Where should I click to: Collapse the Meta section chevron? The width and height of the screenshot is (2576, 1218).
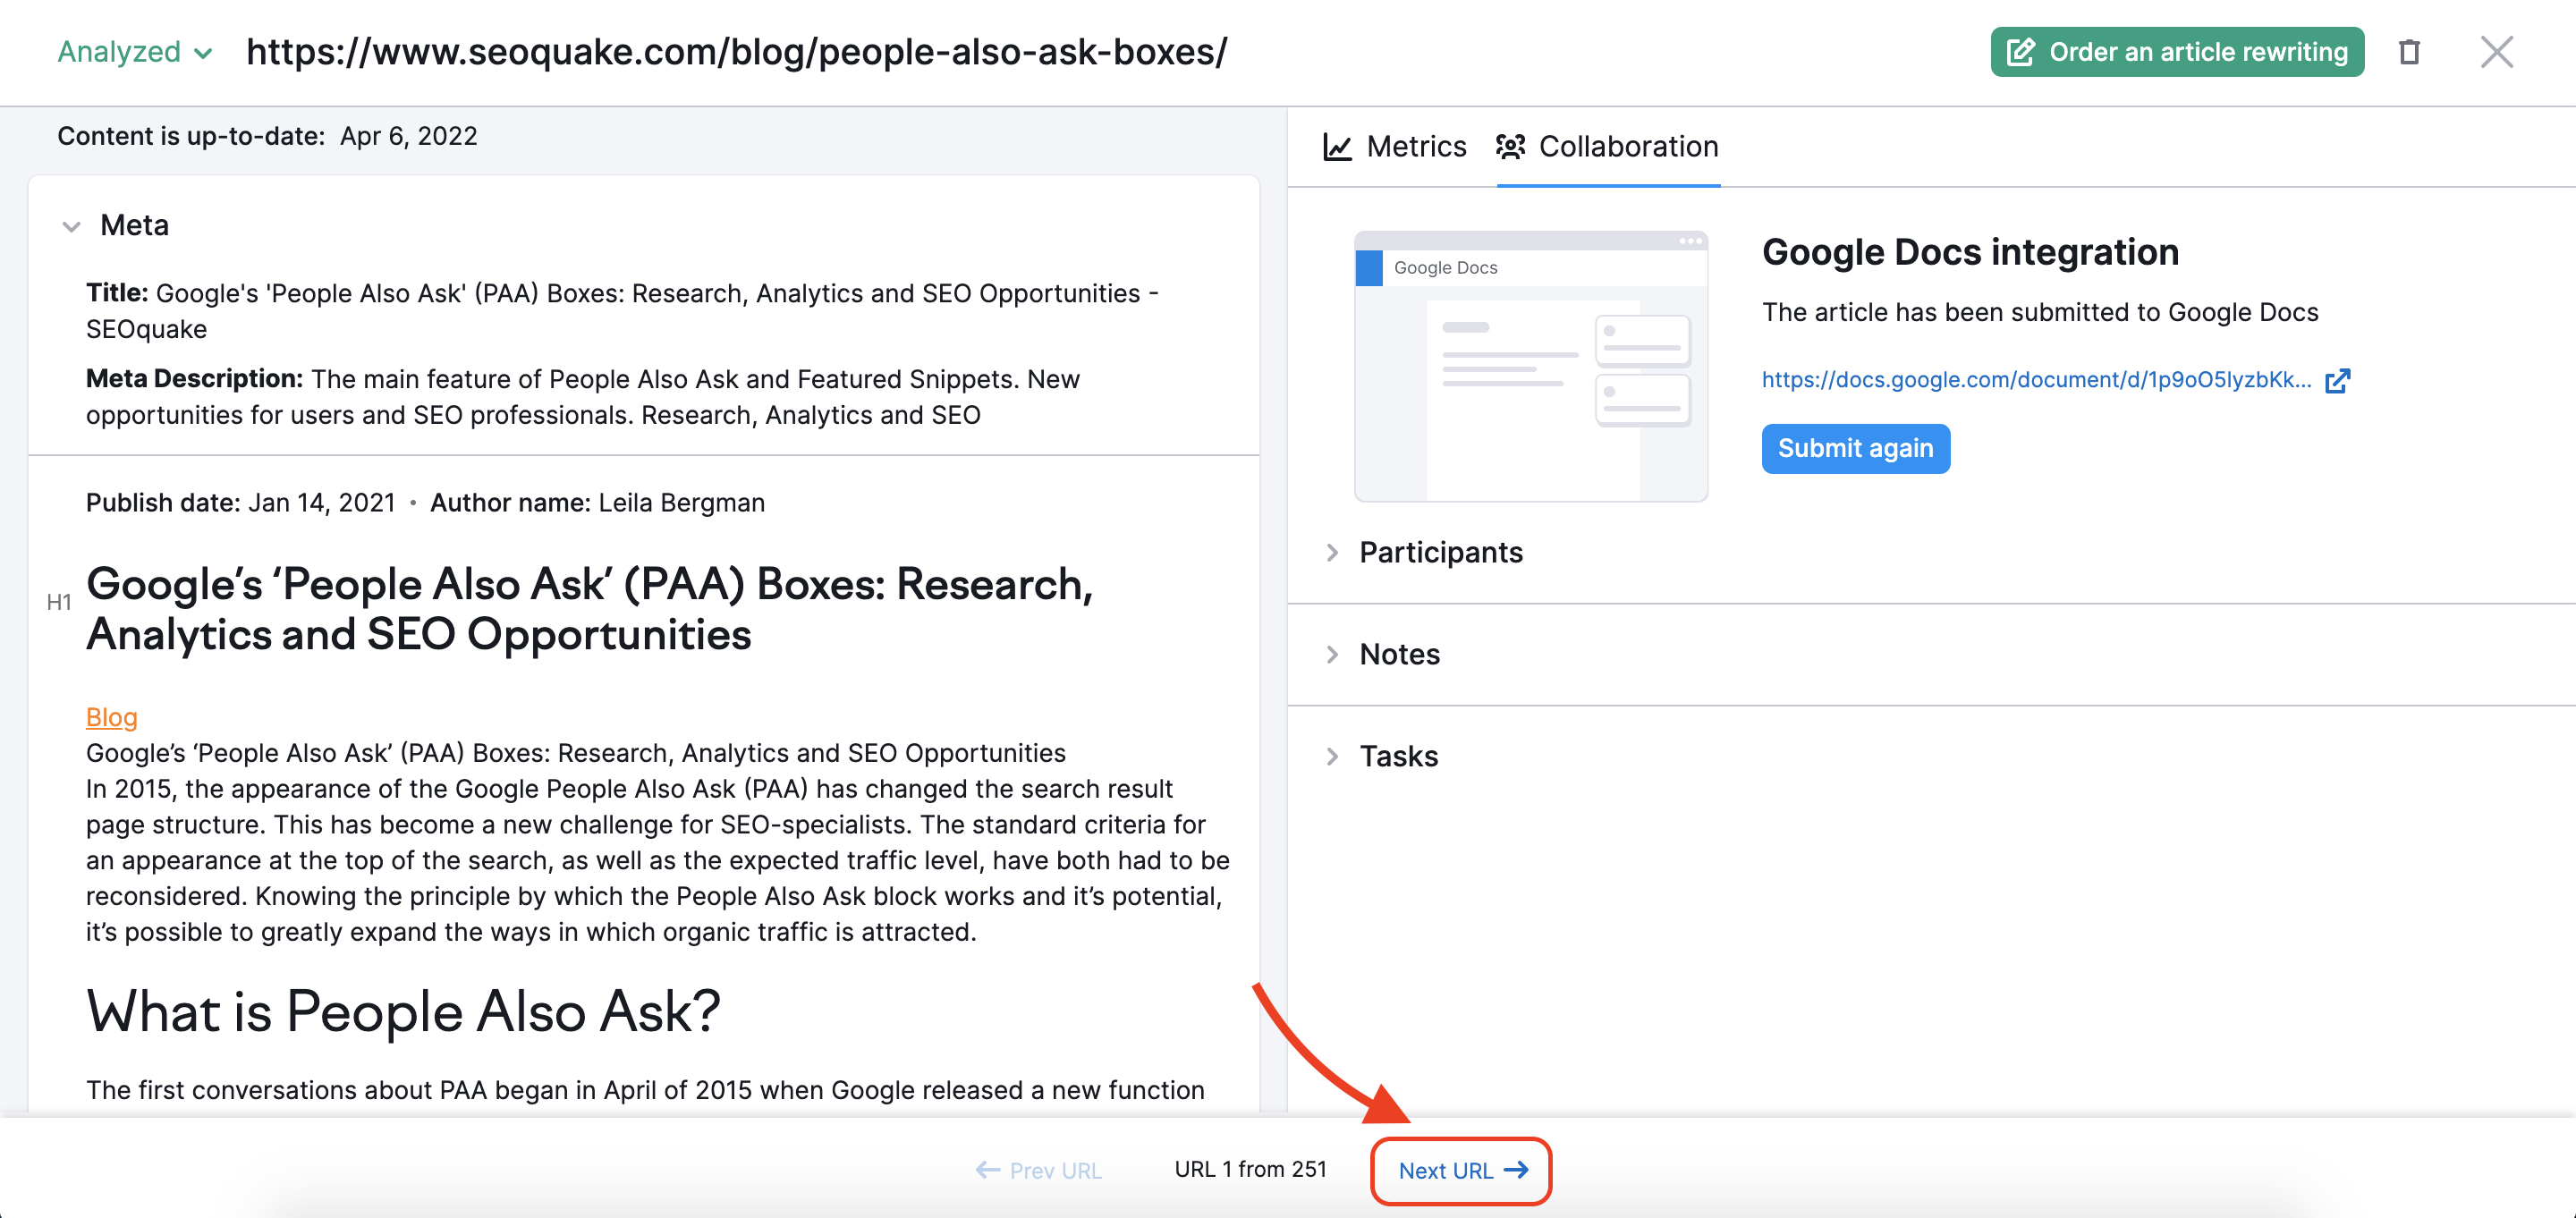click(x=71, y=226)
